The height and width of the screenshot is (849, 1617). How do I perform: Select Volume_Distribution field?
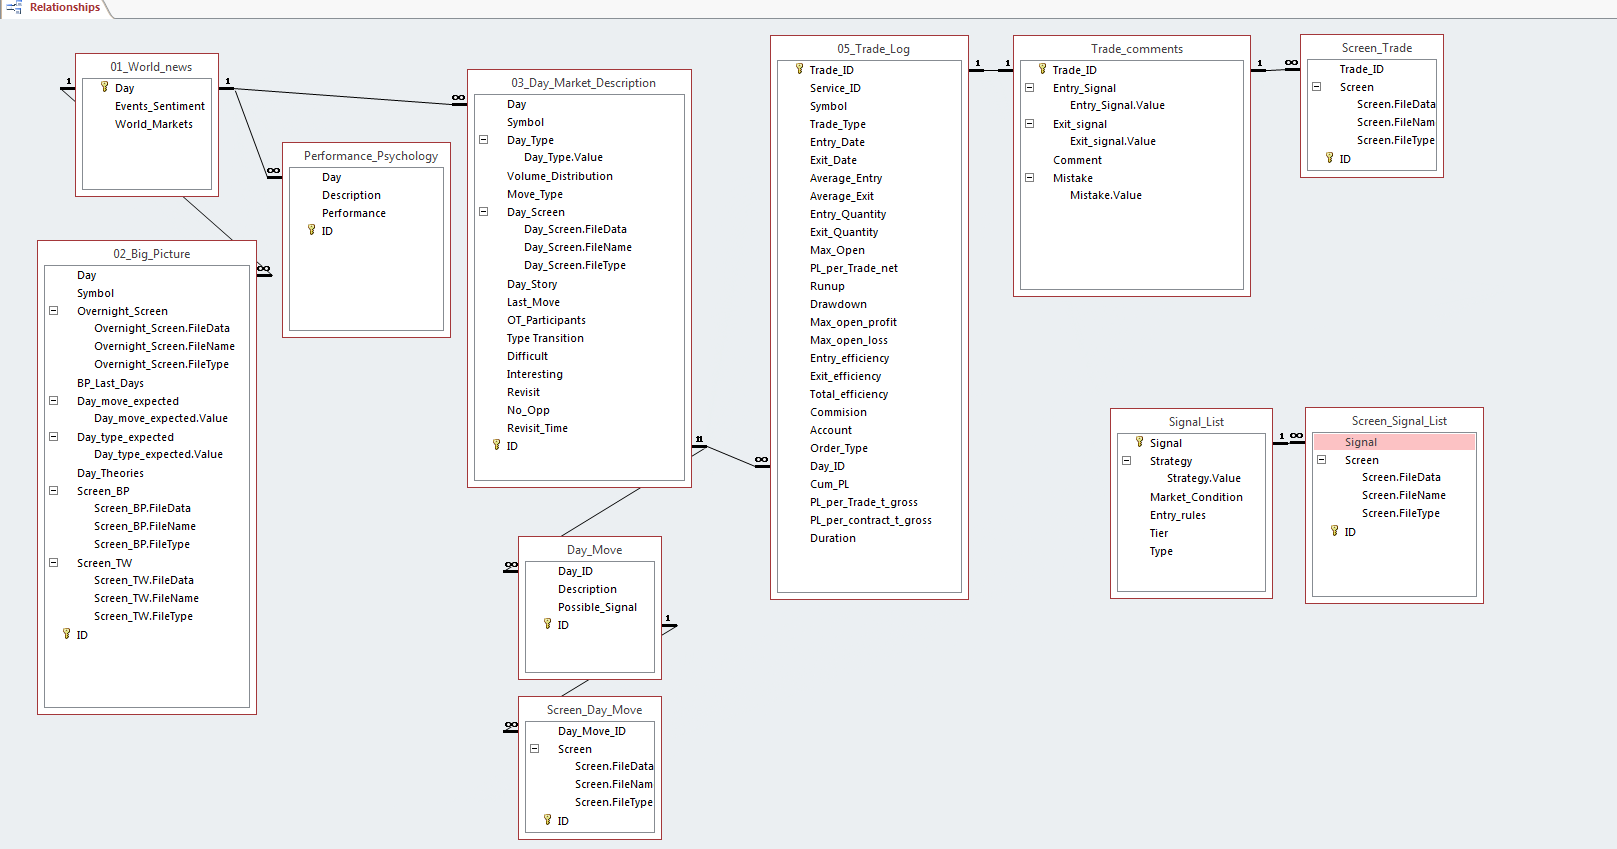[x=560, y=176]
